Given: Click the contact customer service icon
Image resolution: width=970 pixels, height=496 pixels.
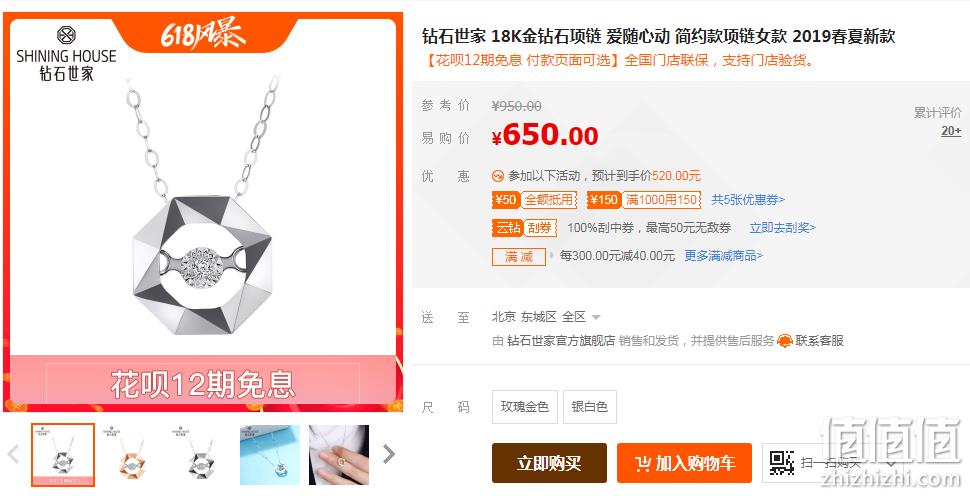Looking at the screenshot, I should [x=785, y=341].
